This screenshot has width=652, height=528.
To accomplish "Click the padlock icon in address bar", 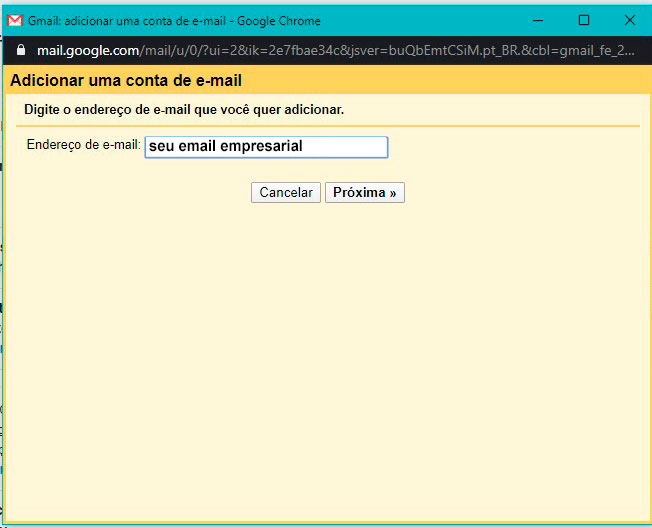I will [x=22, y=50].
